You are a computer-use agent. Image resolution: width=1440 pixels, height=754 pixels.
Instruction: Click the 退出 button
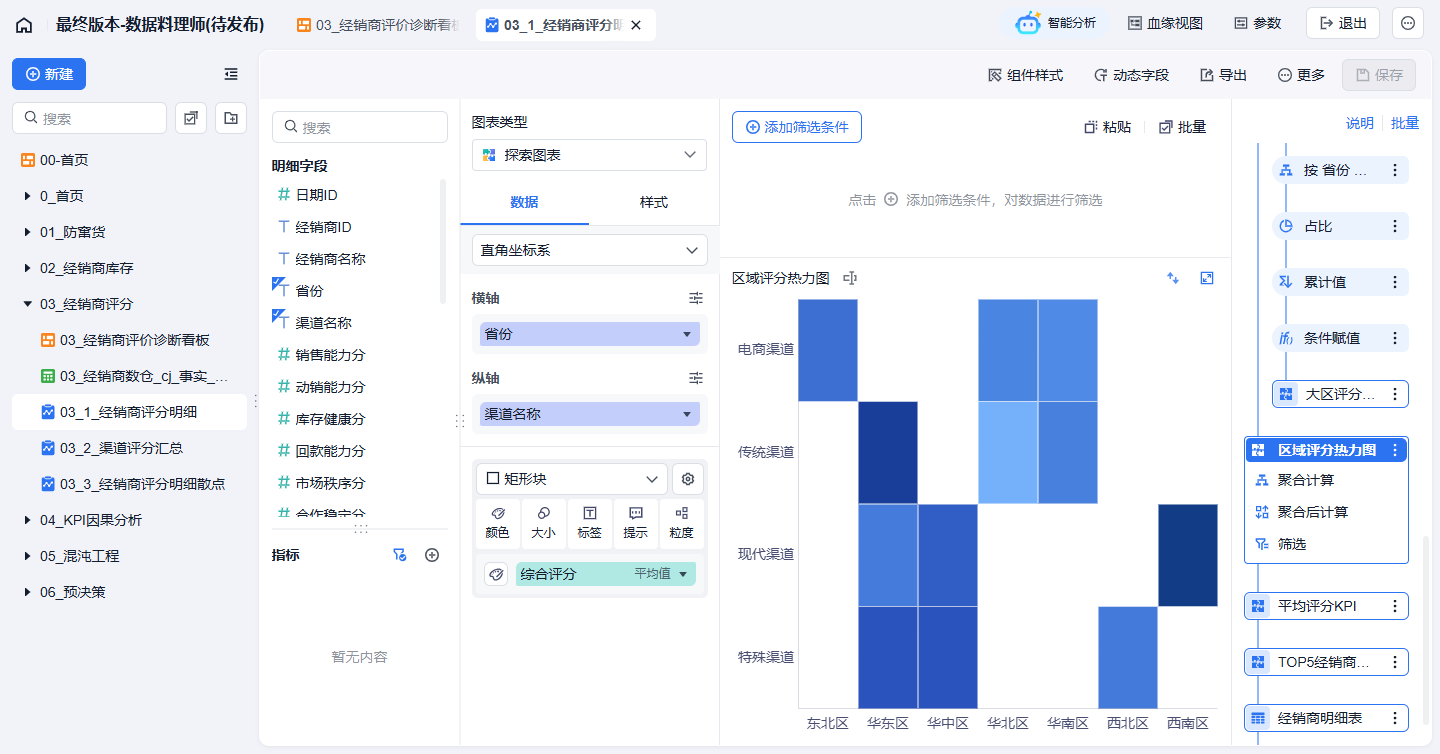pyautogui.click(x=1343, y=23)
